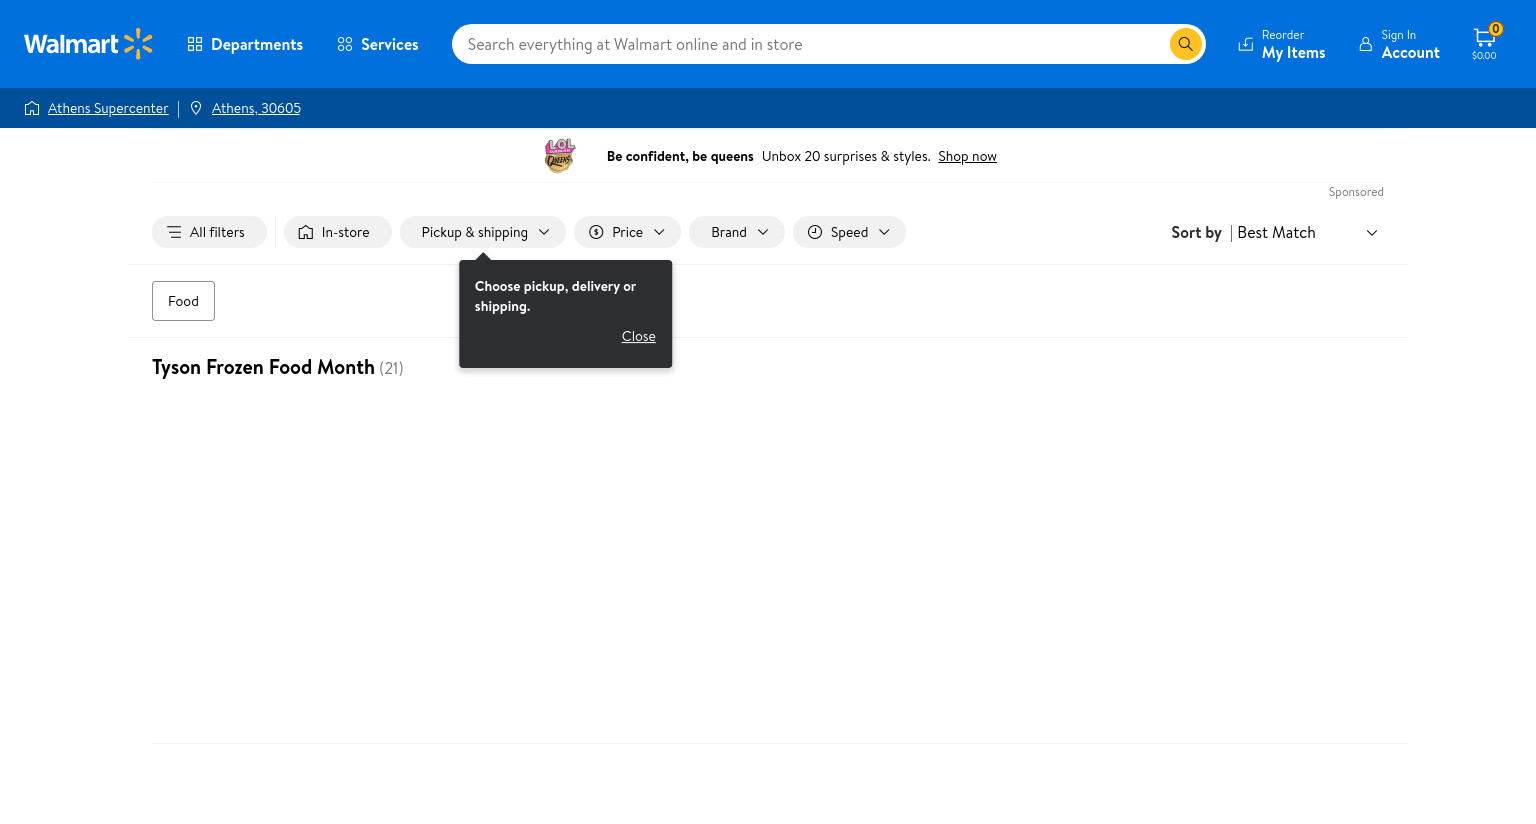Click the Brand chevron arrow
The width and height of the screenshot is (1536, 824).
(x=763, y=232)
